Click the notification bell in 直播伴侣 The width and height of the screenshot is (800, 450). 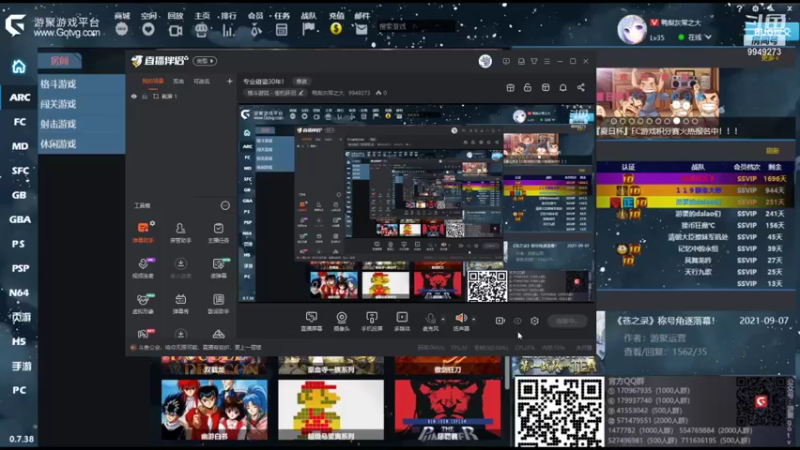563,88
